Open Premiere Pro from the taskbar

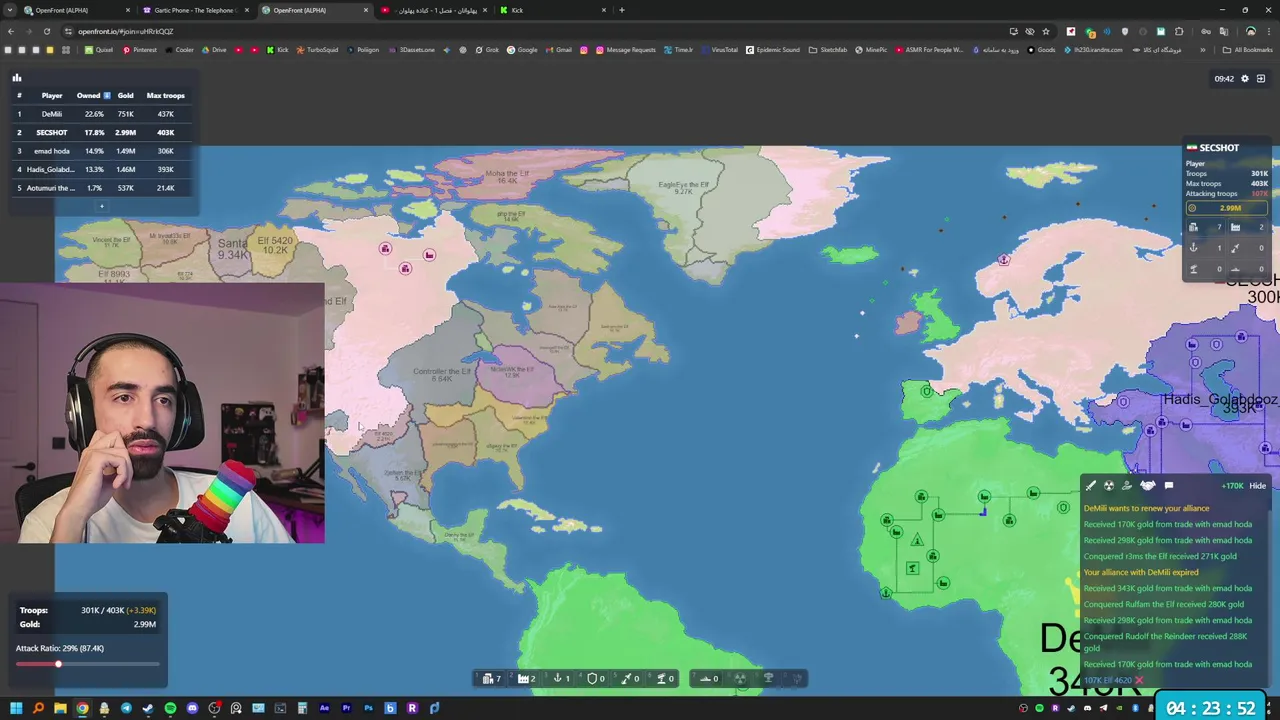pos(346,708)
